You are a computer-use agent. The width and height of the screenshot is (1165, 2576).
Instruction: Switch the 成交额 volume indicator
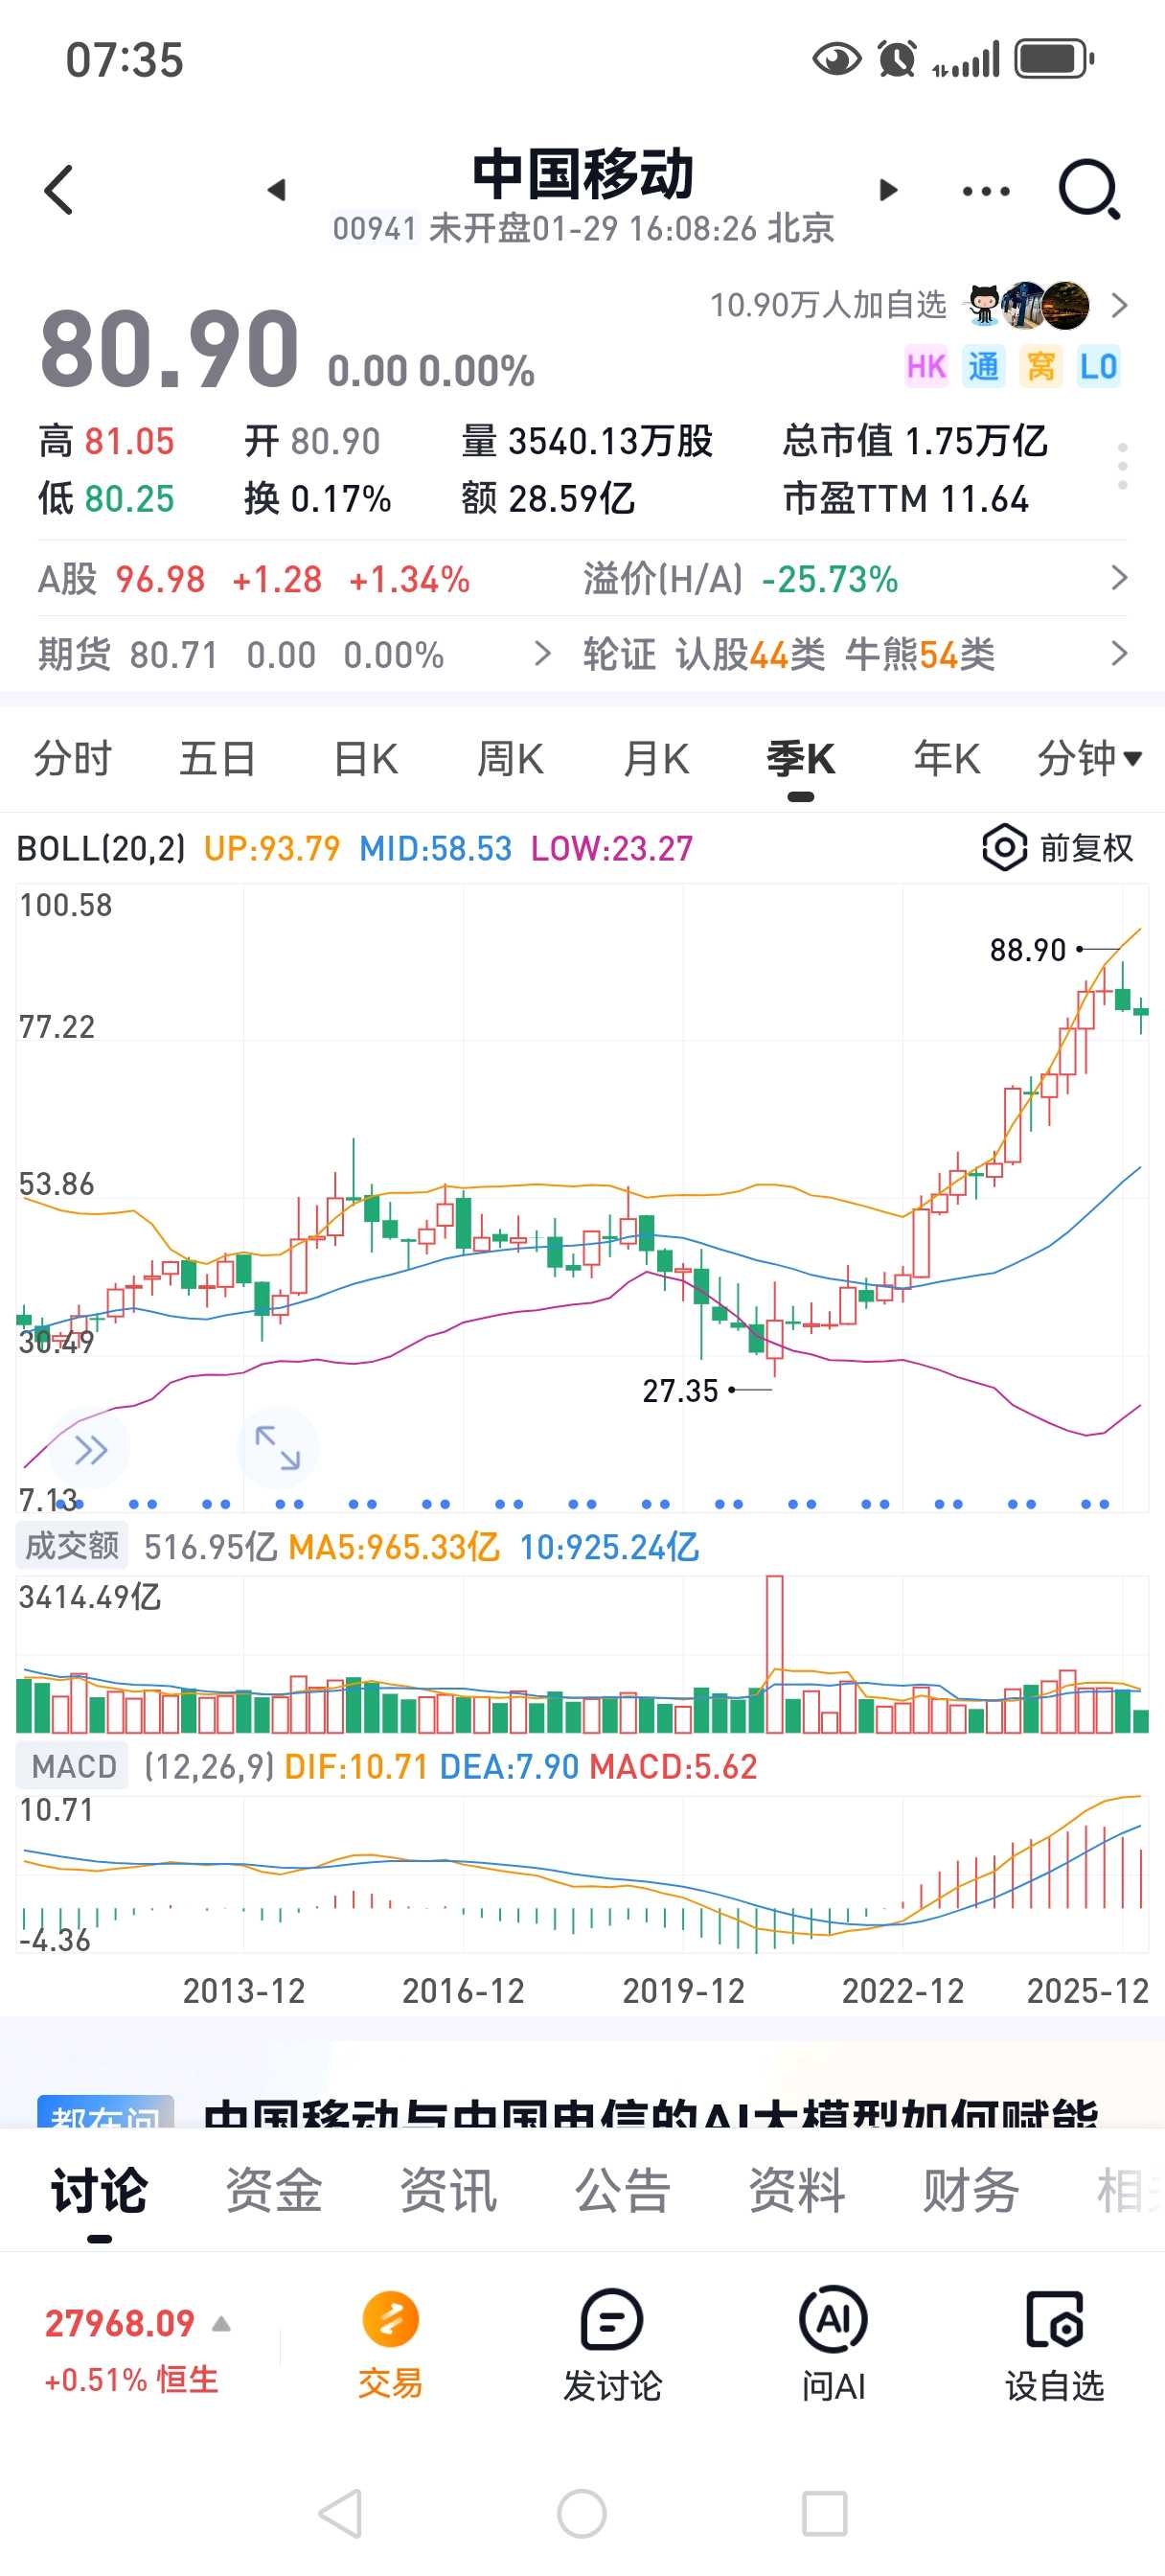pyautogui.click(x=71, y=1546)
